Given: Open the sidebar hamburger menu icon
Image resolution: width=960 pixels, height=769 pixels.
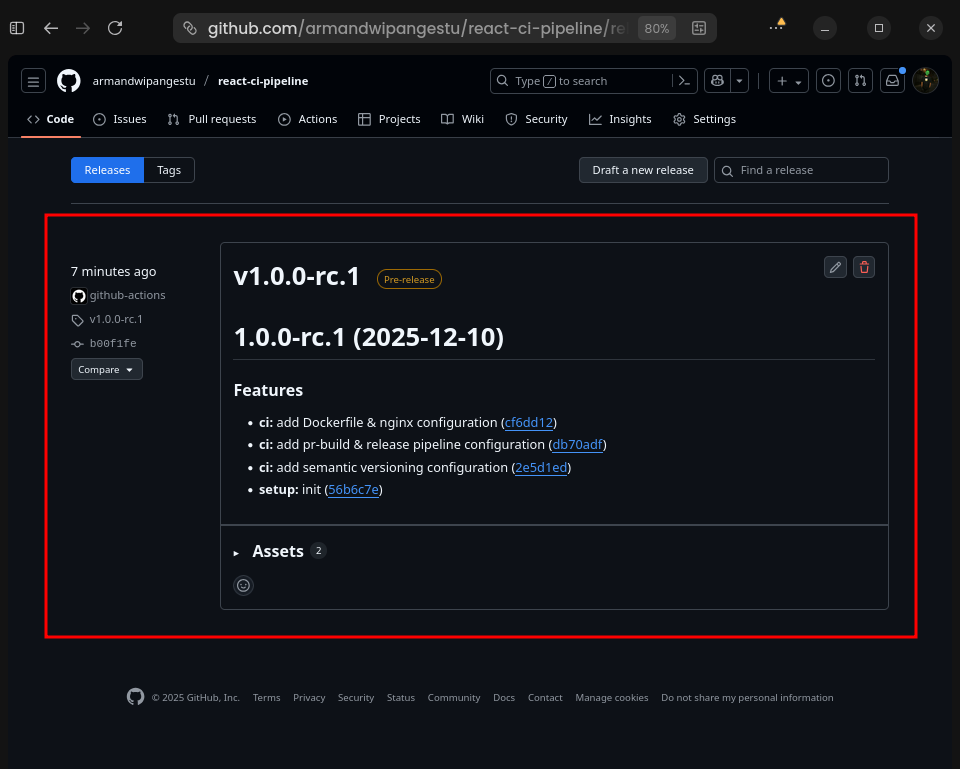Looking at the screenshot, I should click(33, 81).
